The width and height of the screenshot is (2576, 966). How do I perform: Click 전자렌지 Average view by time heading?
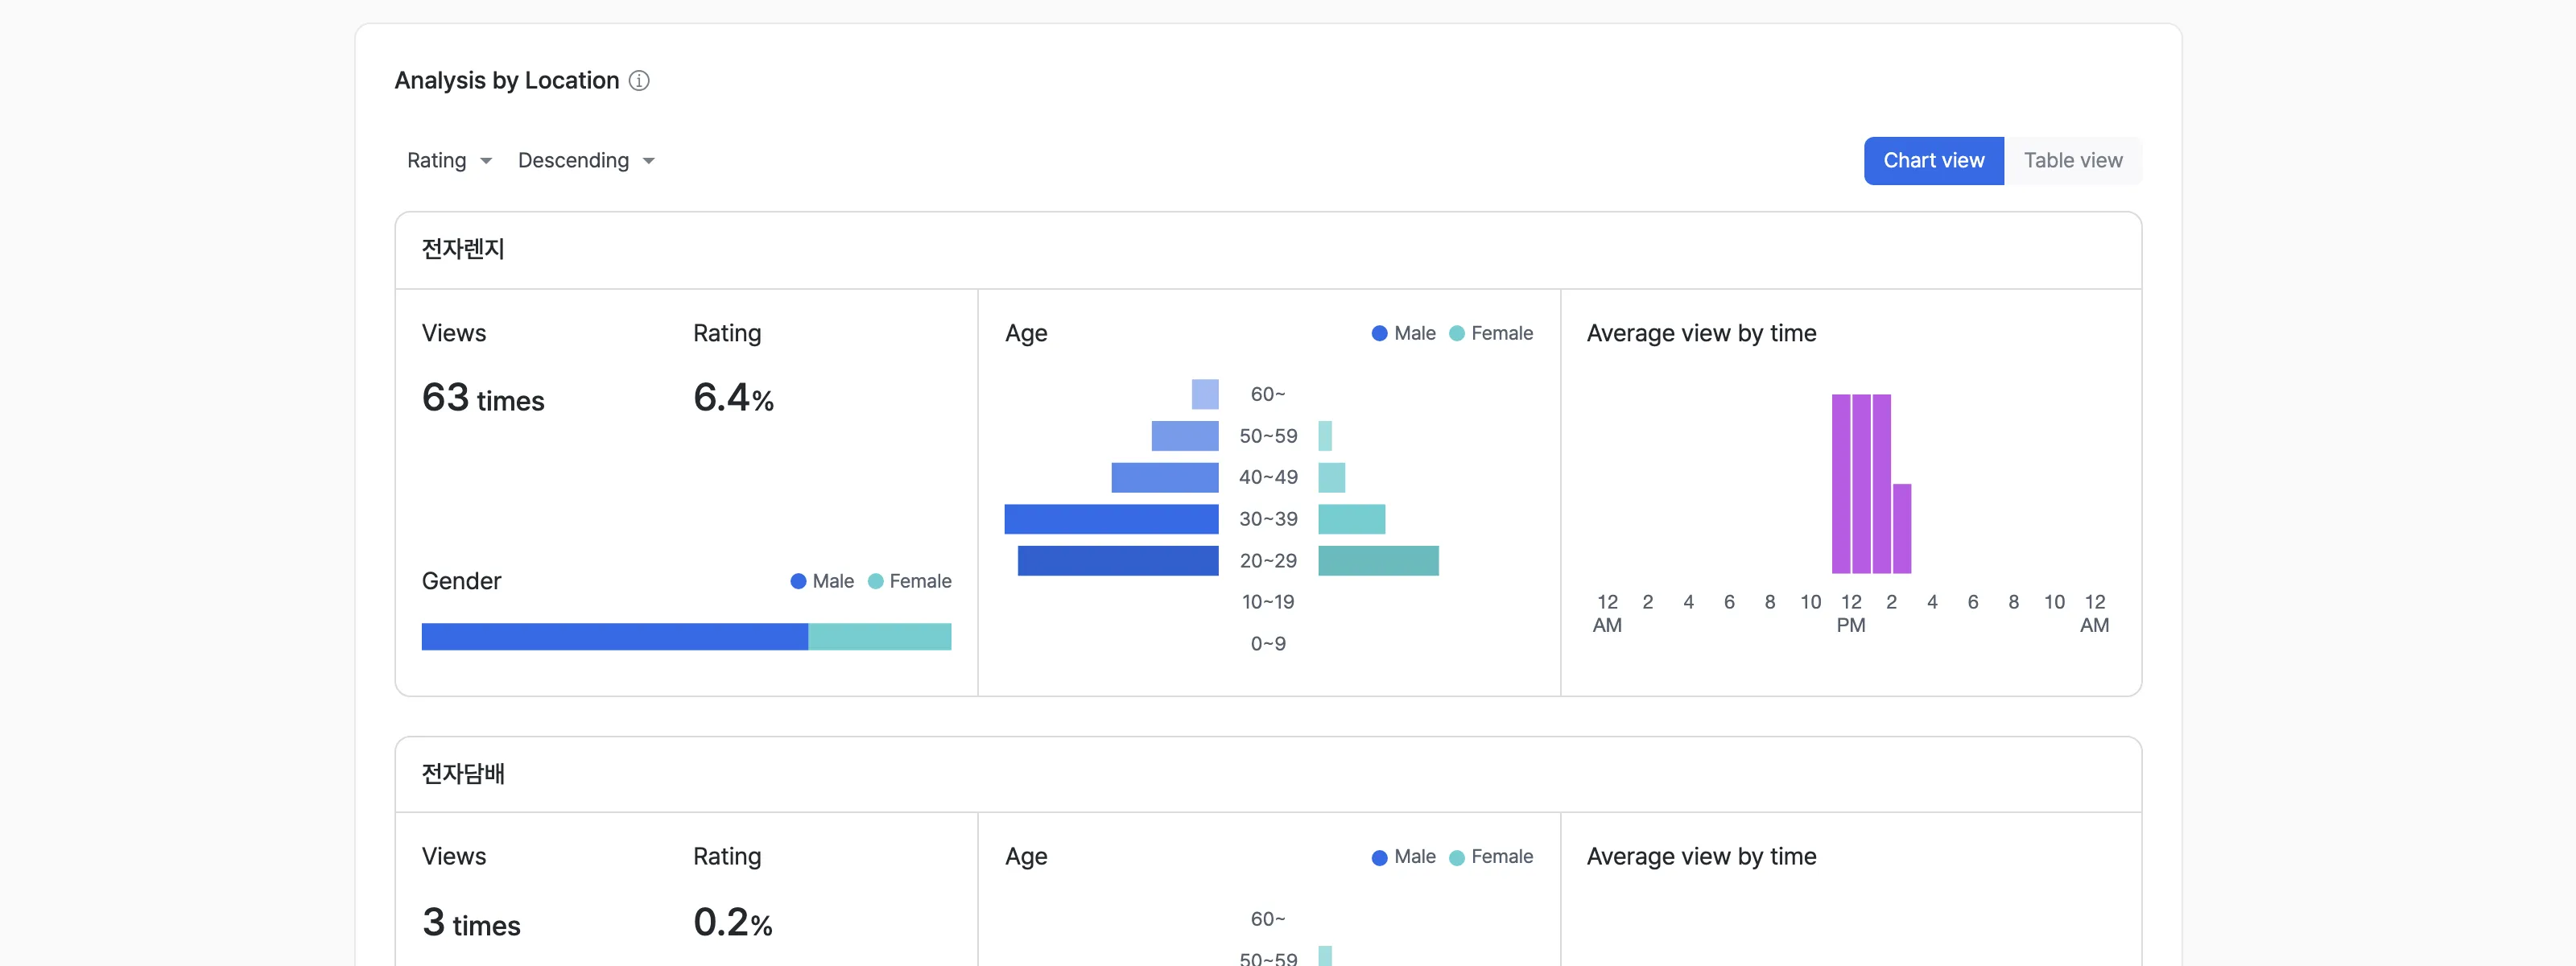tap(1701, 334)
